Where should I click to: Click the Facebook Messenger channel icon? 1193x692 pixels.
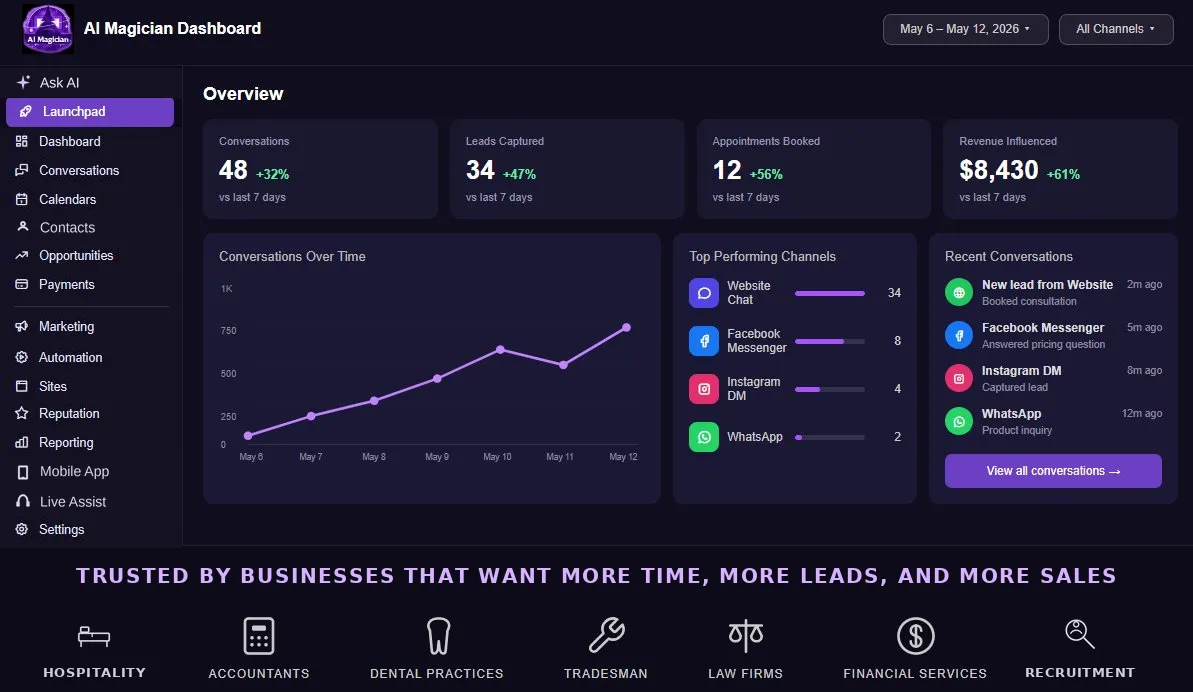(x=704, y=341)
